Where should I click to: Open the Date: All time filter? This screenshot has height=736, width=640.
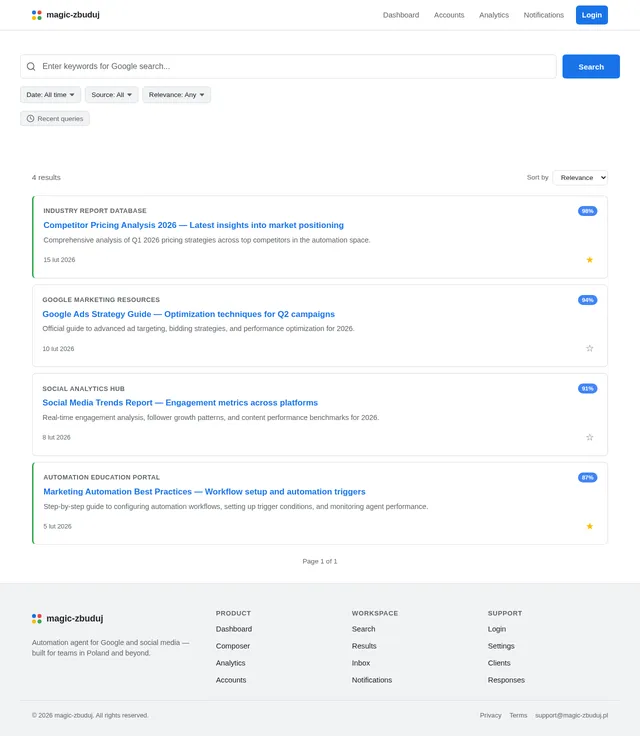(x=50, y=95)
